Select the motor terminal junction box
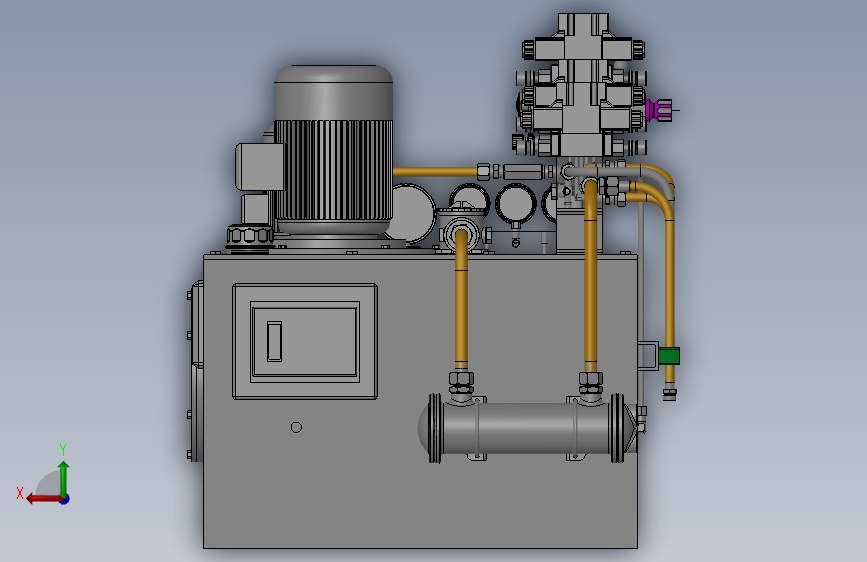The height and width of the screenshot is (562, 867). 259,166
